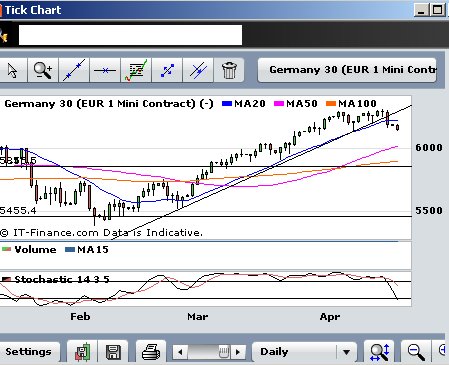Activate the zoom magnifier tool

pyautogui.click(x=43, y=70)
